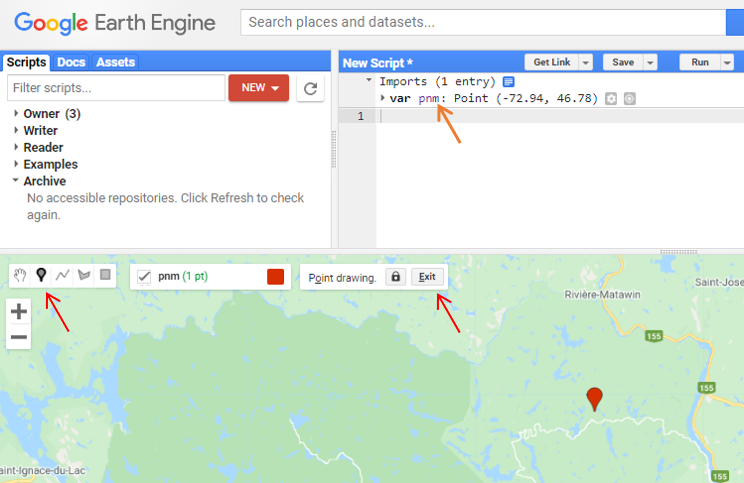Image resolution: width=744 pixels, height=483 pixels.
Task: Click the New Script * title
Action: (x=378, y=63)
